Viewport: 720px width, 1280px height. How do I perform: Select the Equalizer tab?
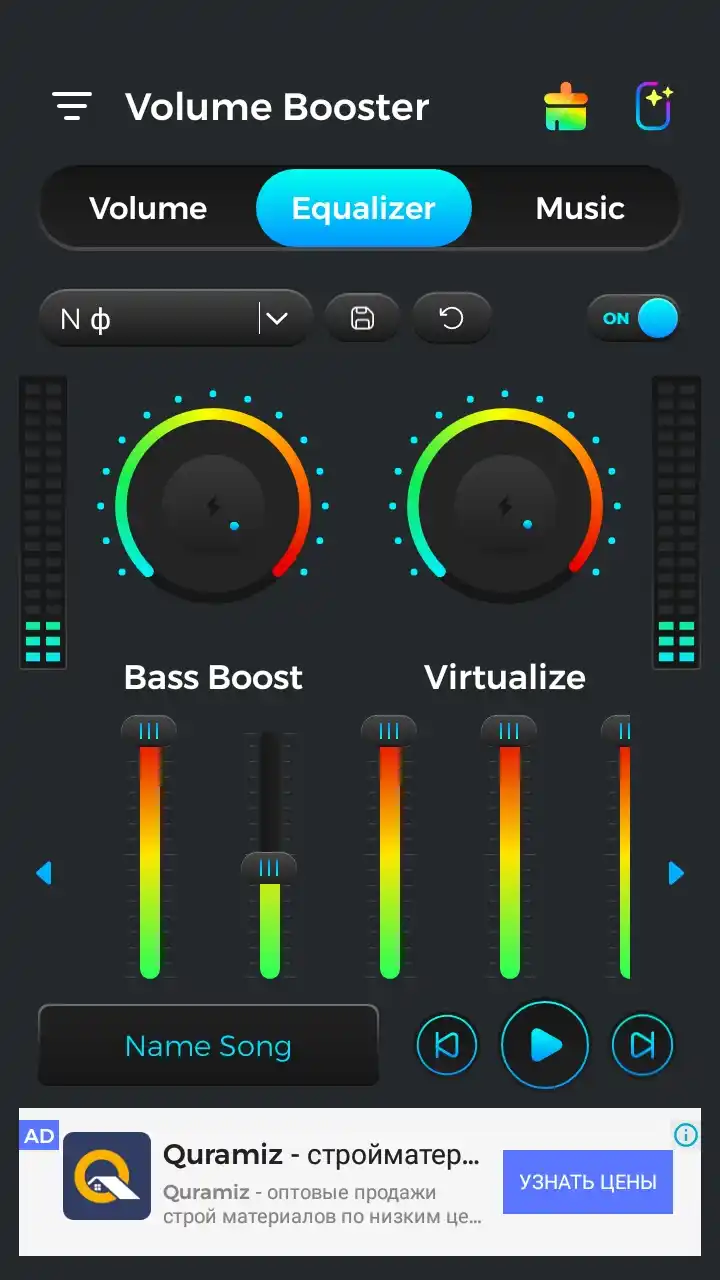363,208
